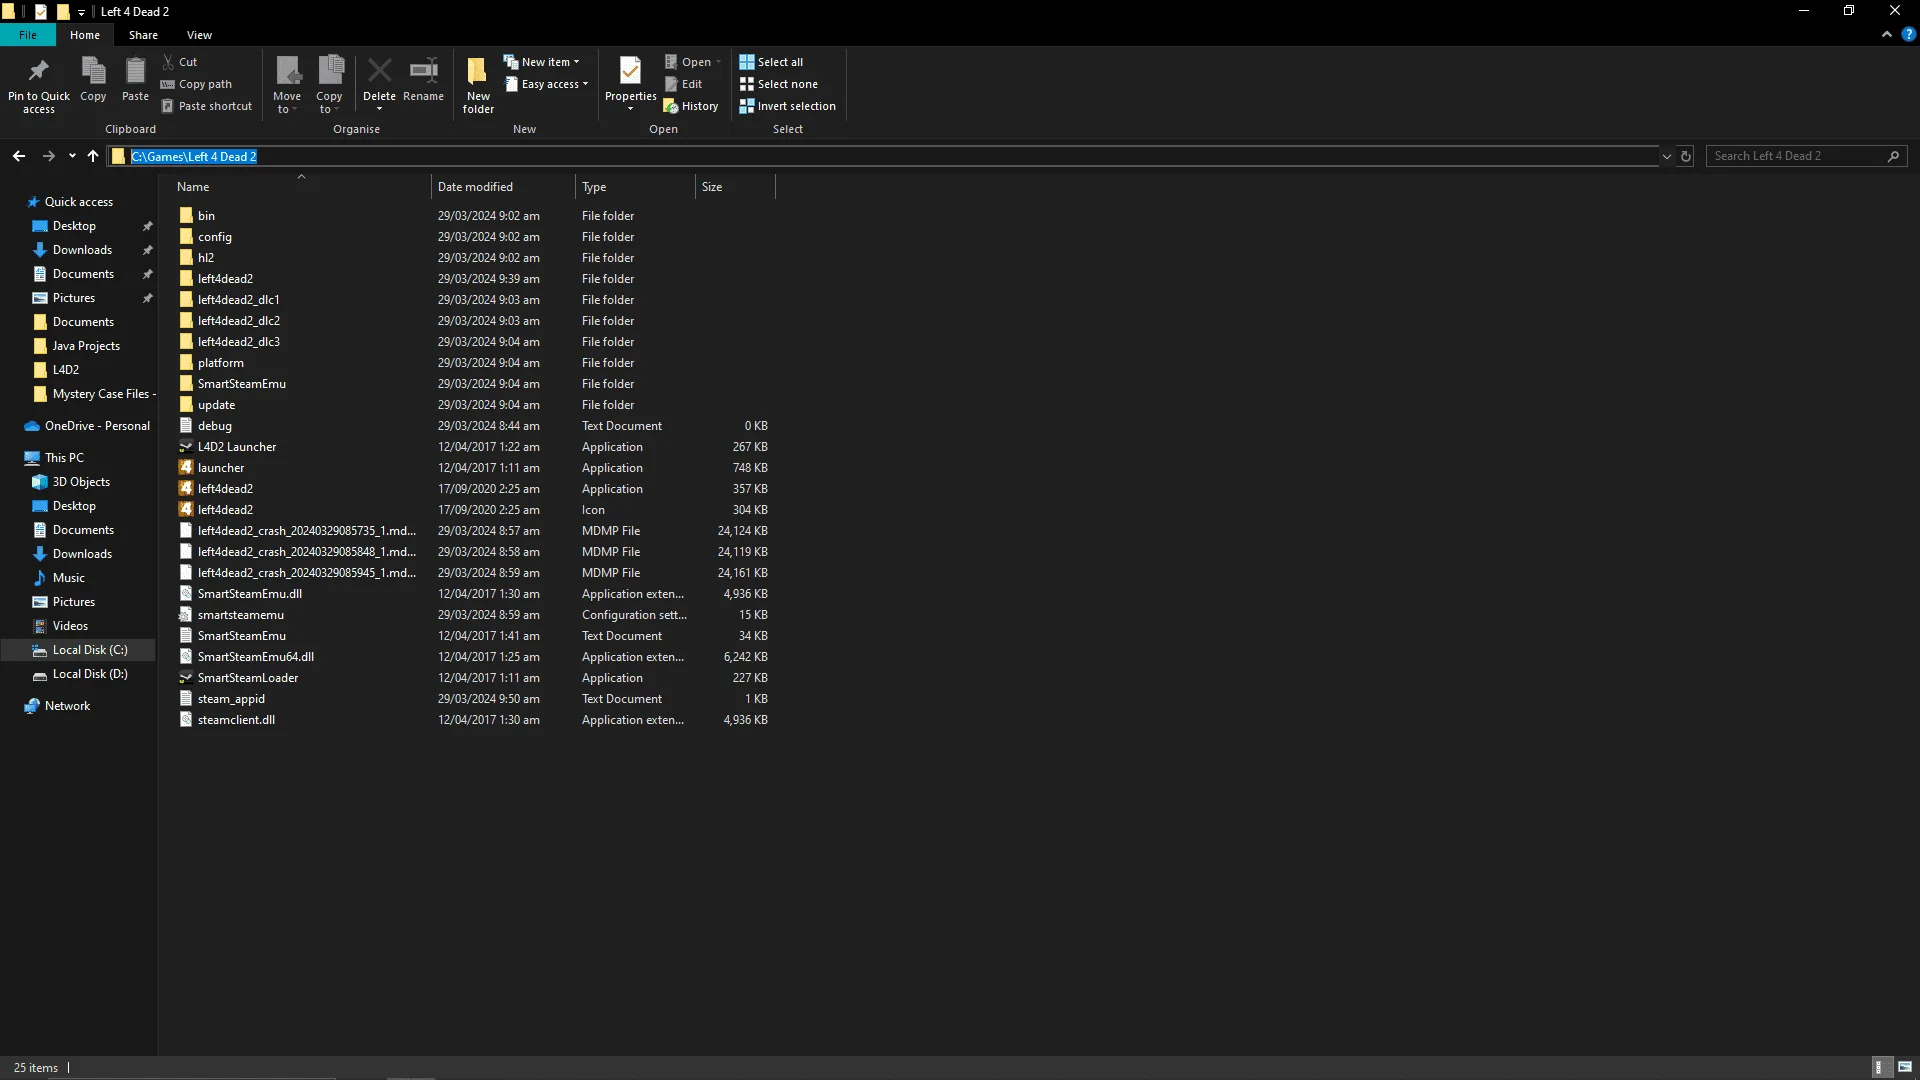Open L4D2 folder in Quick access
Screen dimensions: 1920x1080
65,370
